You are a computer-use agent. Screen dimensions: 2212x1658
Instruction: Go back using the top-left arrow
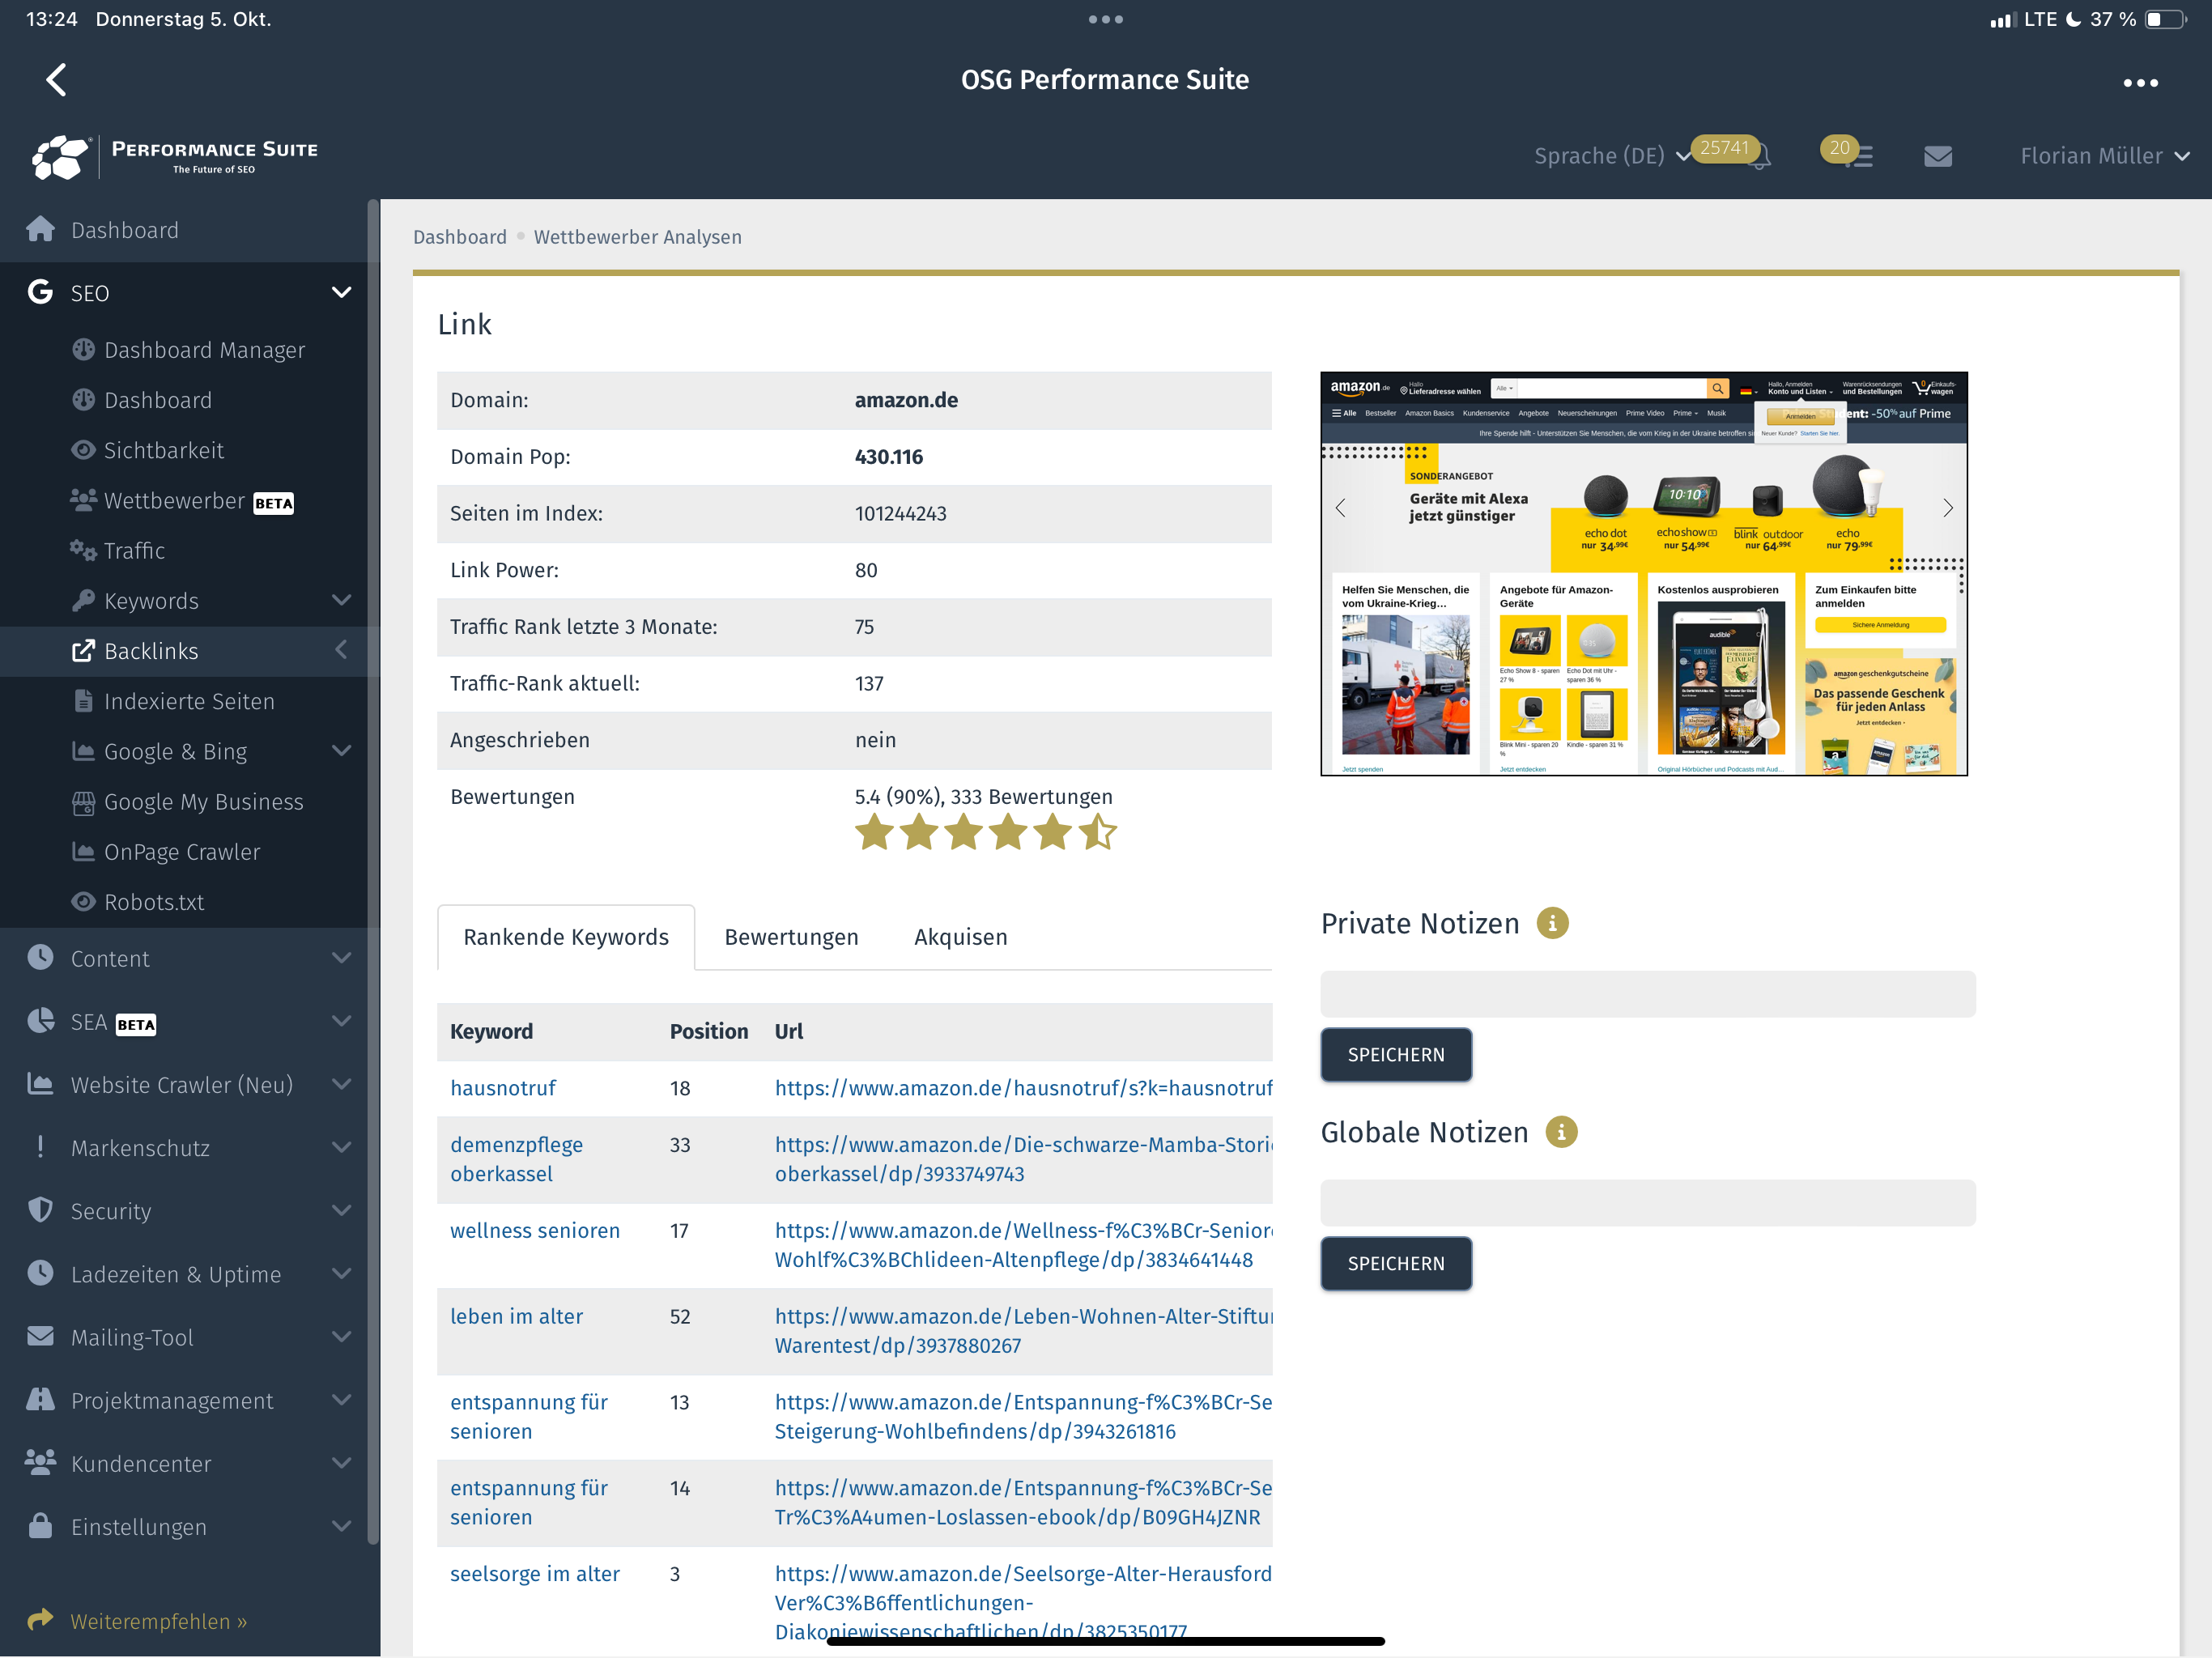[57, 80]
